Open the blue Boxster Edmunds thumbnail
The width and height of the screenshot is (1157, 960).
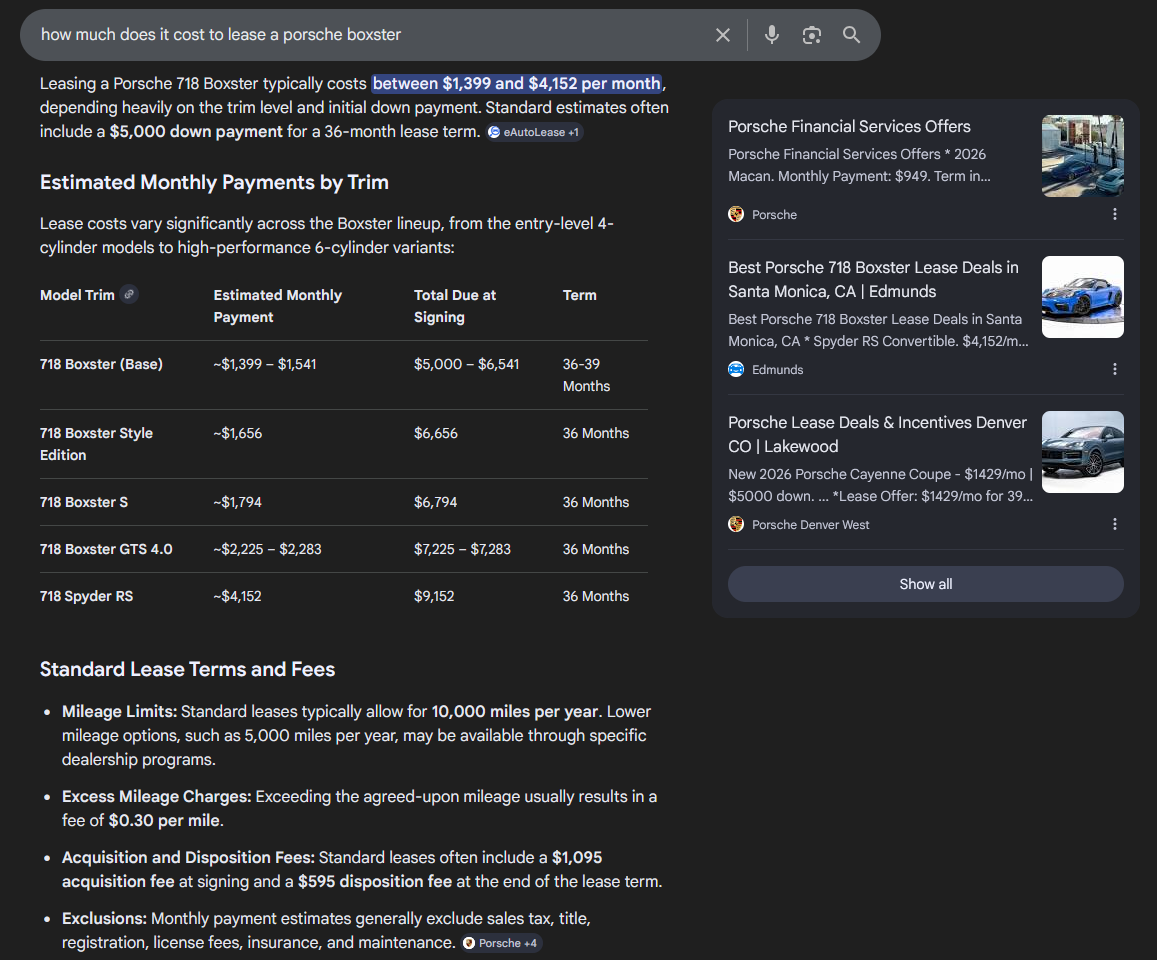(1082, 297)
